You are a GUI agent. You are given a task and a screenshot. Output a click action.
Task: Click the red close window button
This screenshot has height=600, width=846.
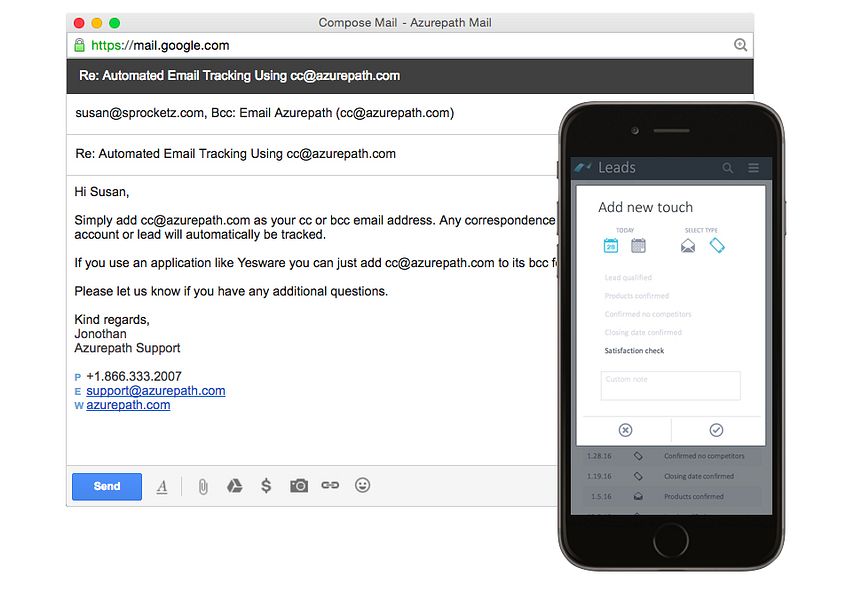(79, 23)
